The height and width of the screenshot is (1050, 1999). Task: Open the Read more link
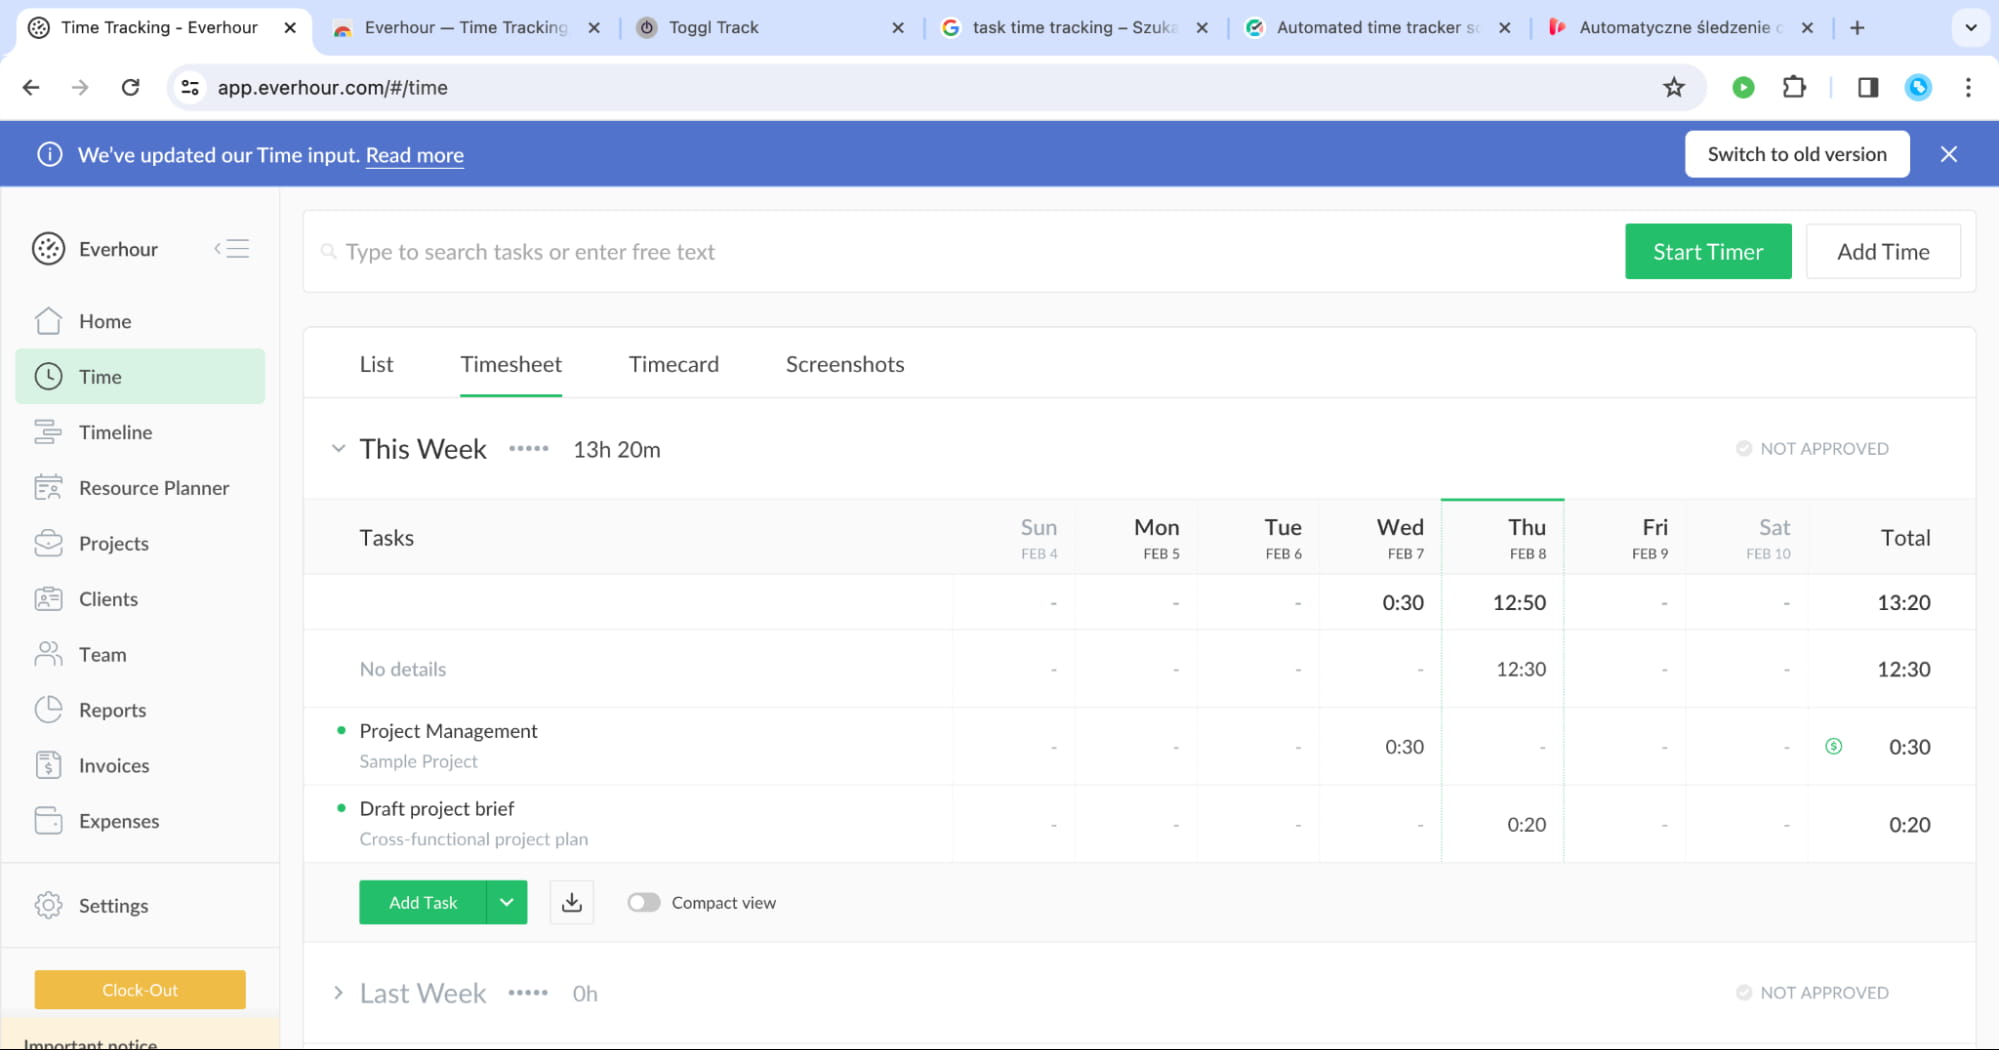pyautogui.click(x=414, y=155)
